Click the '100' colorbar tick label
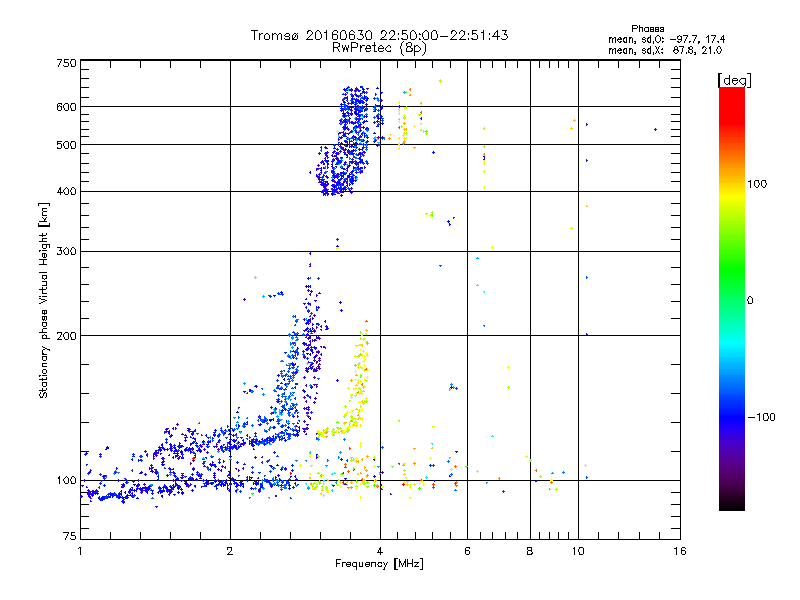The width and height of the screenshot is (800, 600). coord(757,184)
